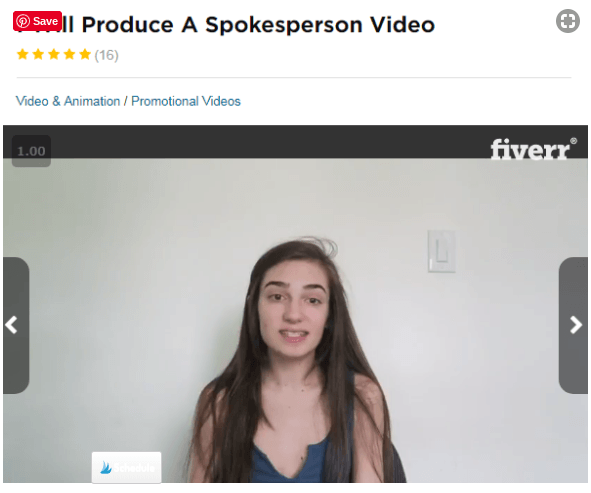Click the Schedule overlay button
The height and width of the screenshot is (493, 591).
click(127, 467)
